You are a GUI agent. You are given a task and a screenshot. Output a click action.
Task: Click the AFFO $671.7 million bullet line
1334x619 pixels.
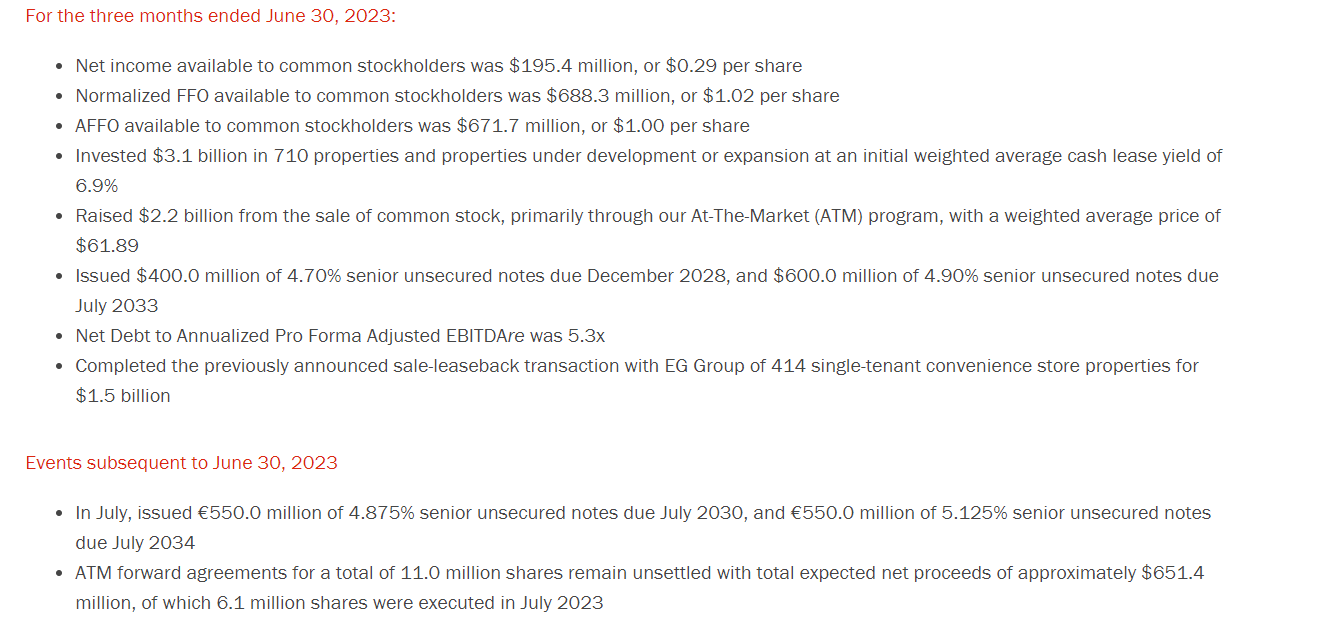[x=412, y=126]
